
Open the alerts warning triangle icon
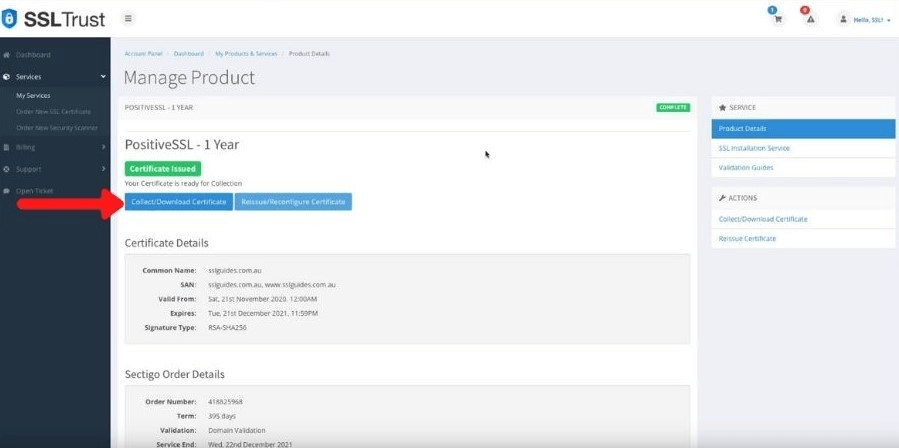(810, 19)
